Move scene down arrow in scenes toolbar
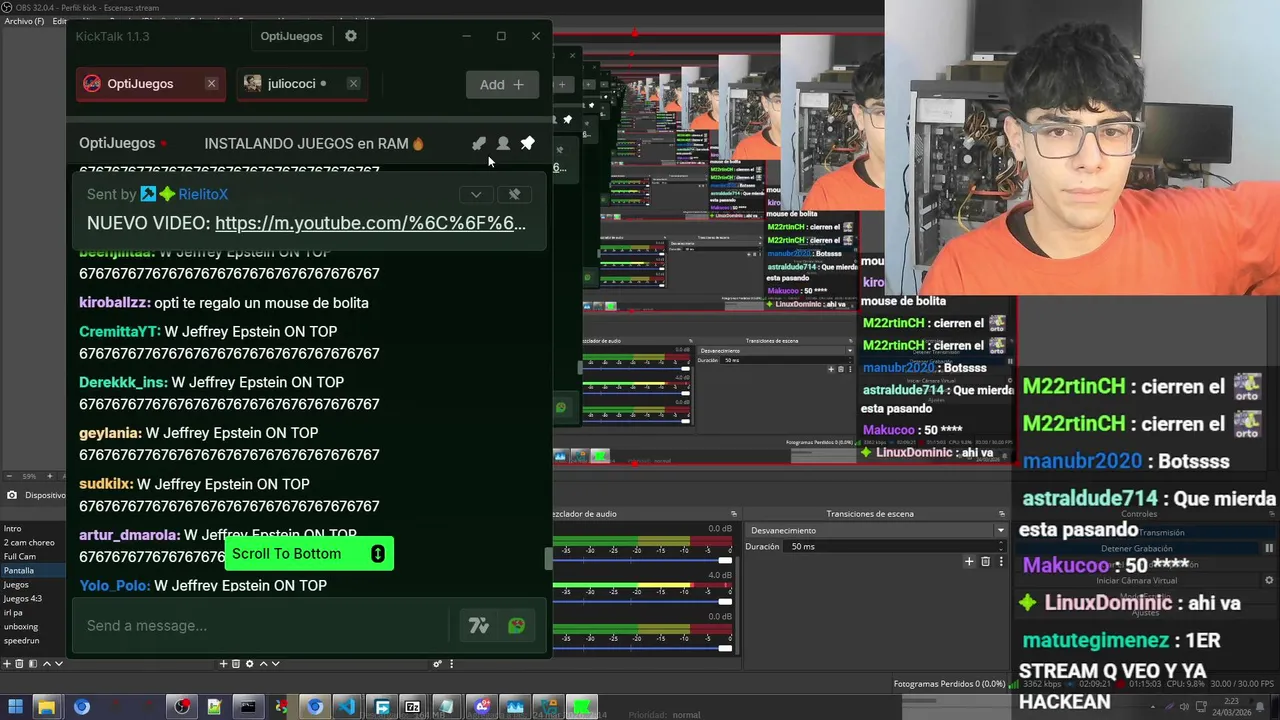This screenshot has width=1280, height=720. 58,664
